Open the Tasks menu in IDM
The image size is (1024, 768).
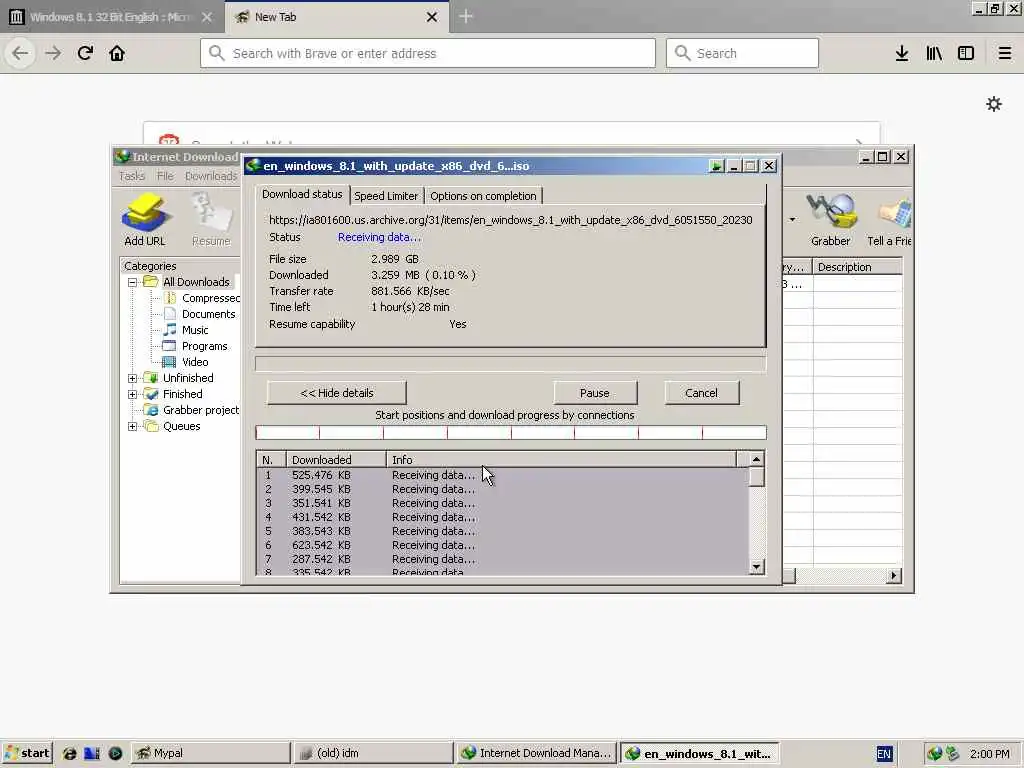(132, 176)
